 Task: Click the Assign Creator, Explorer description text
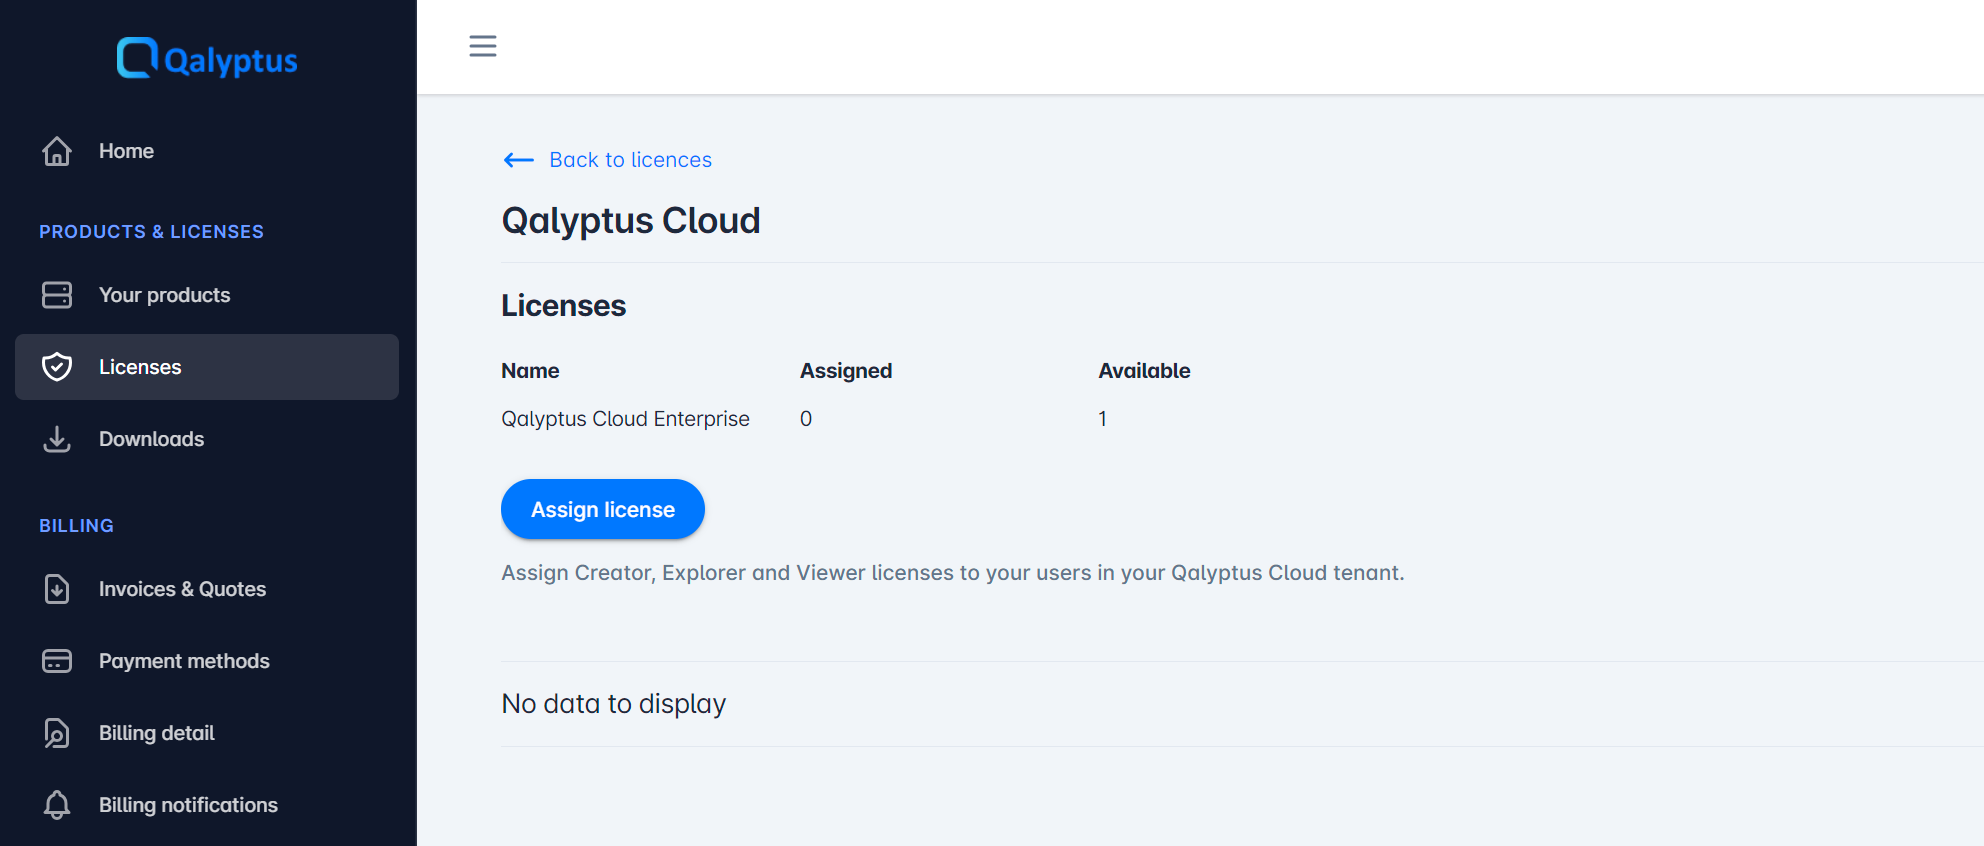click(x=952, y=573)
